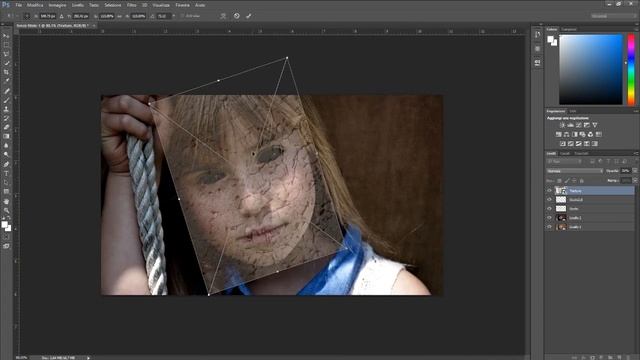Screen dimensions: 640x360
Task: Open the Filtro menu
Action: 131,5
